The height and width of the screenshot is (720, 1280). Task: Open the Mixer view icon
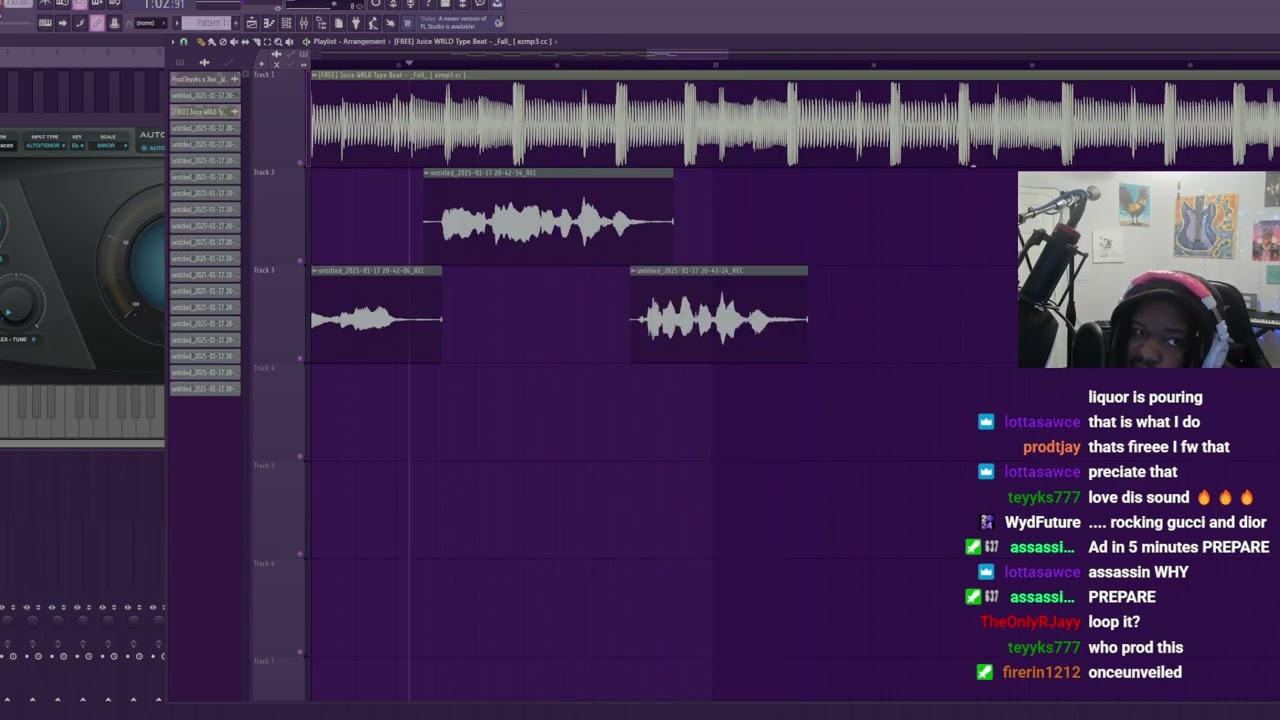[304, 23]
